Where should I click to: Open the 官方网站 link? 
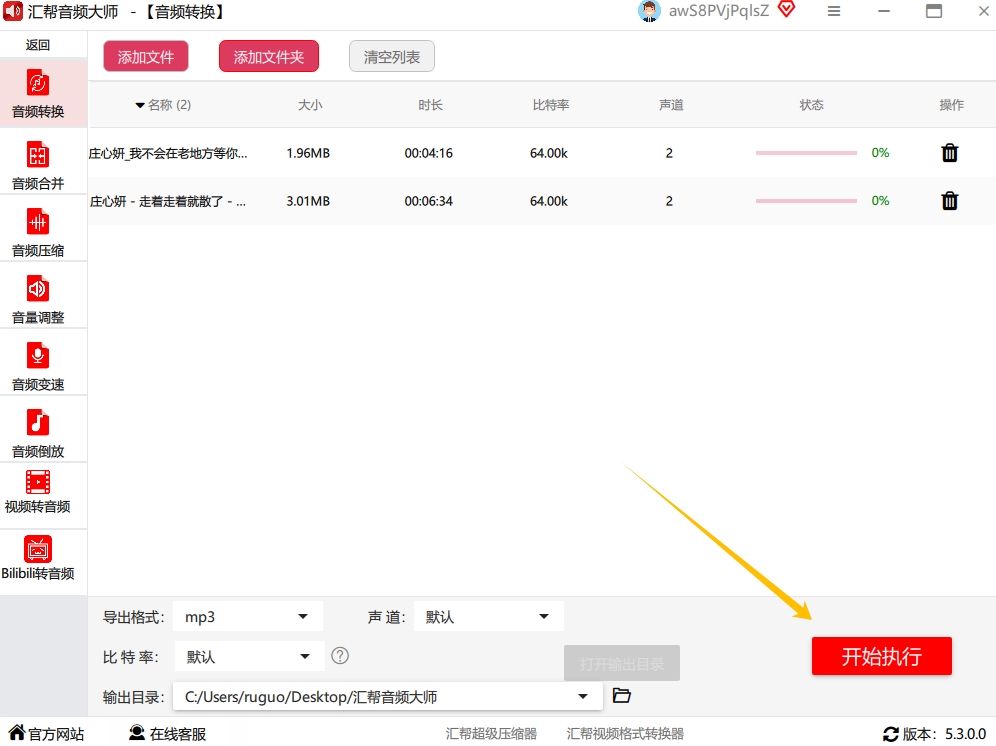(x=56, y=734)
